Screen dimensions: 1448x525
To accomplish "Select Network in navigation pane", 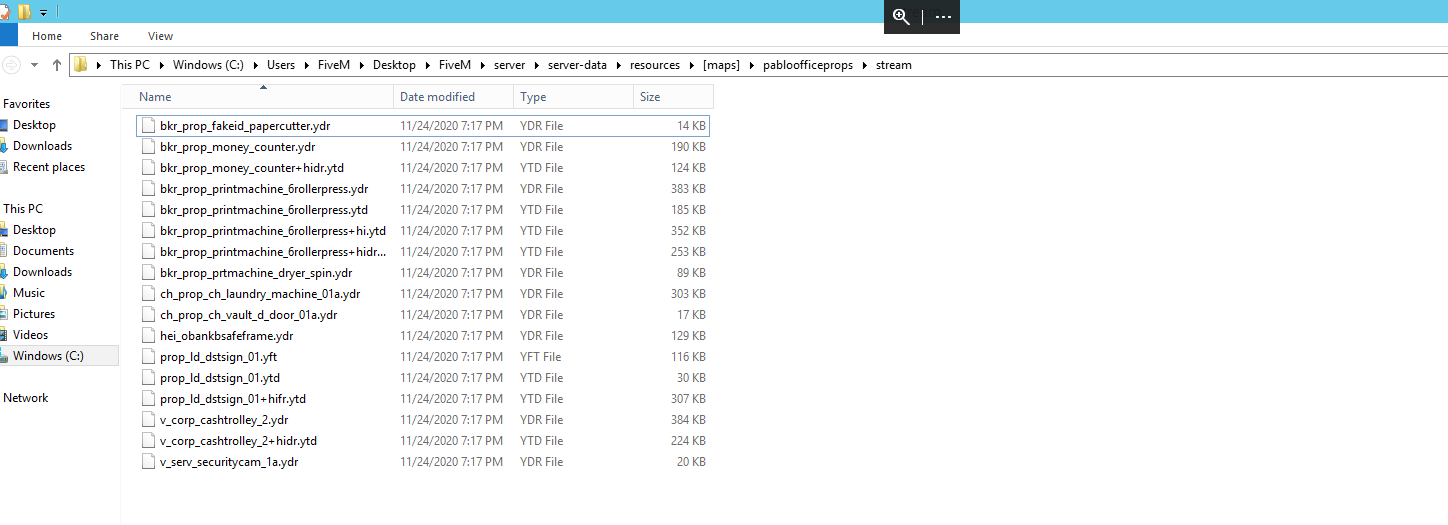I will pyautogui.click(x=26, y=398).
